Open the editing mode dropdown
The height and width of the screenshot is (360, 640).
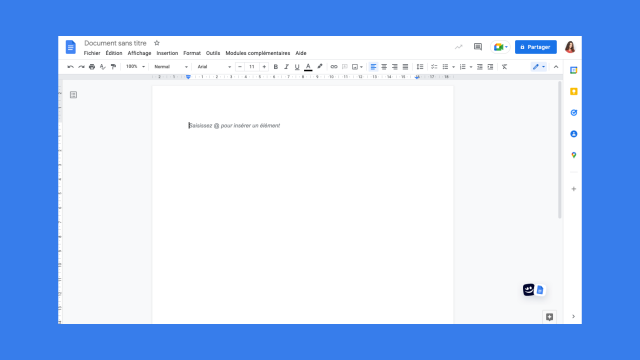(539, 67)
